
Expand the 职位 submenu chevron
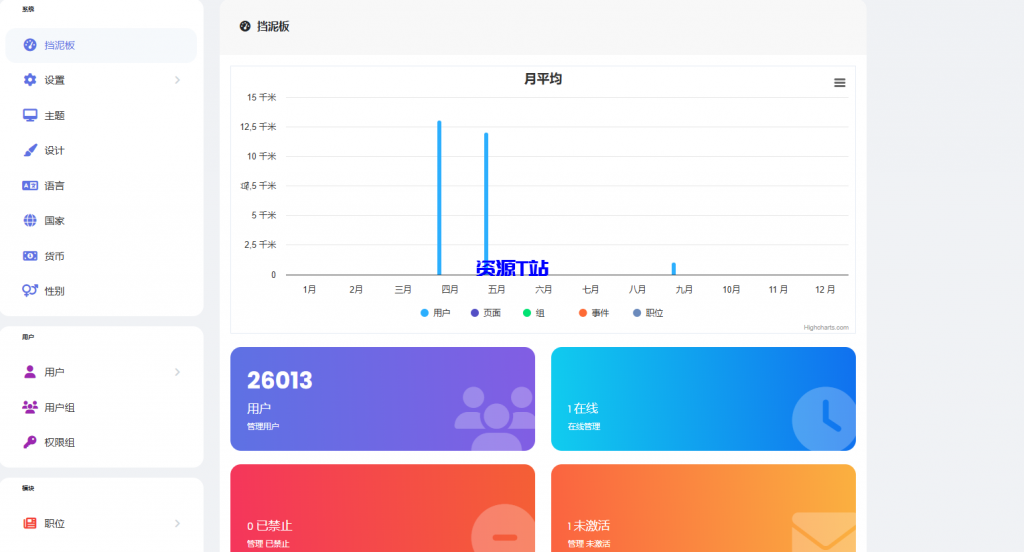tap(177, 523)
